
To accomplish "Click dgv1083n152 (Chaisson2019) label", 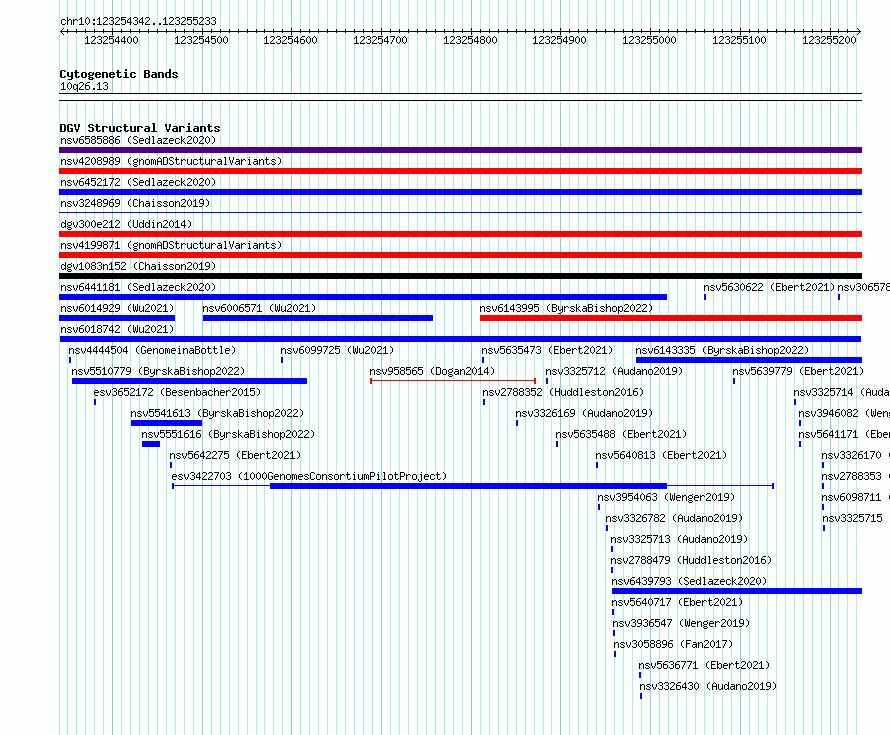I will click(138, 266).
